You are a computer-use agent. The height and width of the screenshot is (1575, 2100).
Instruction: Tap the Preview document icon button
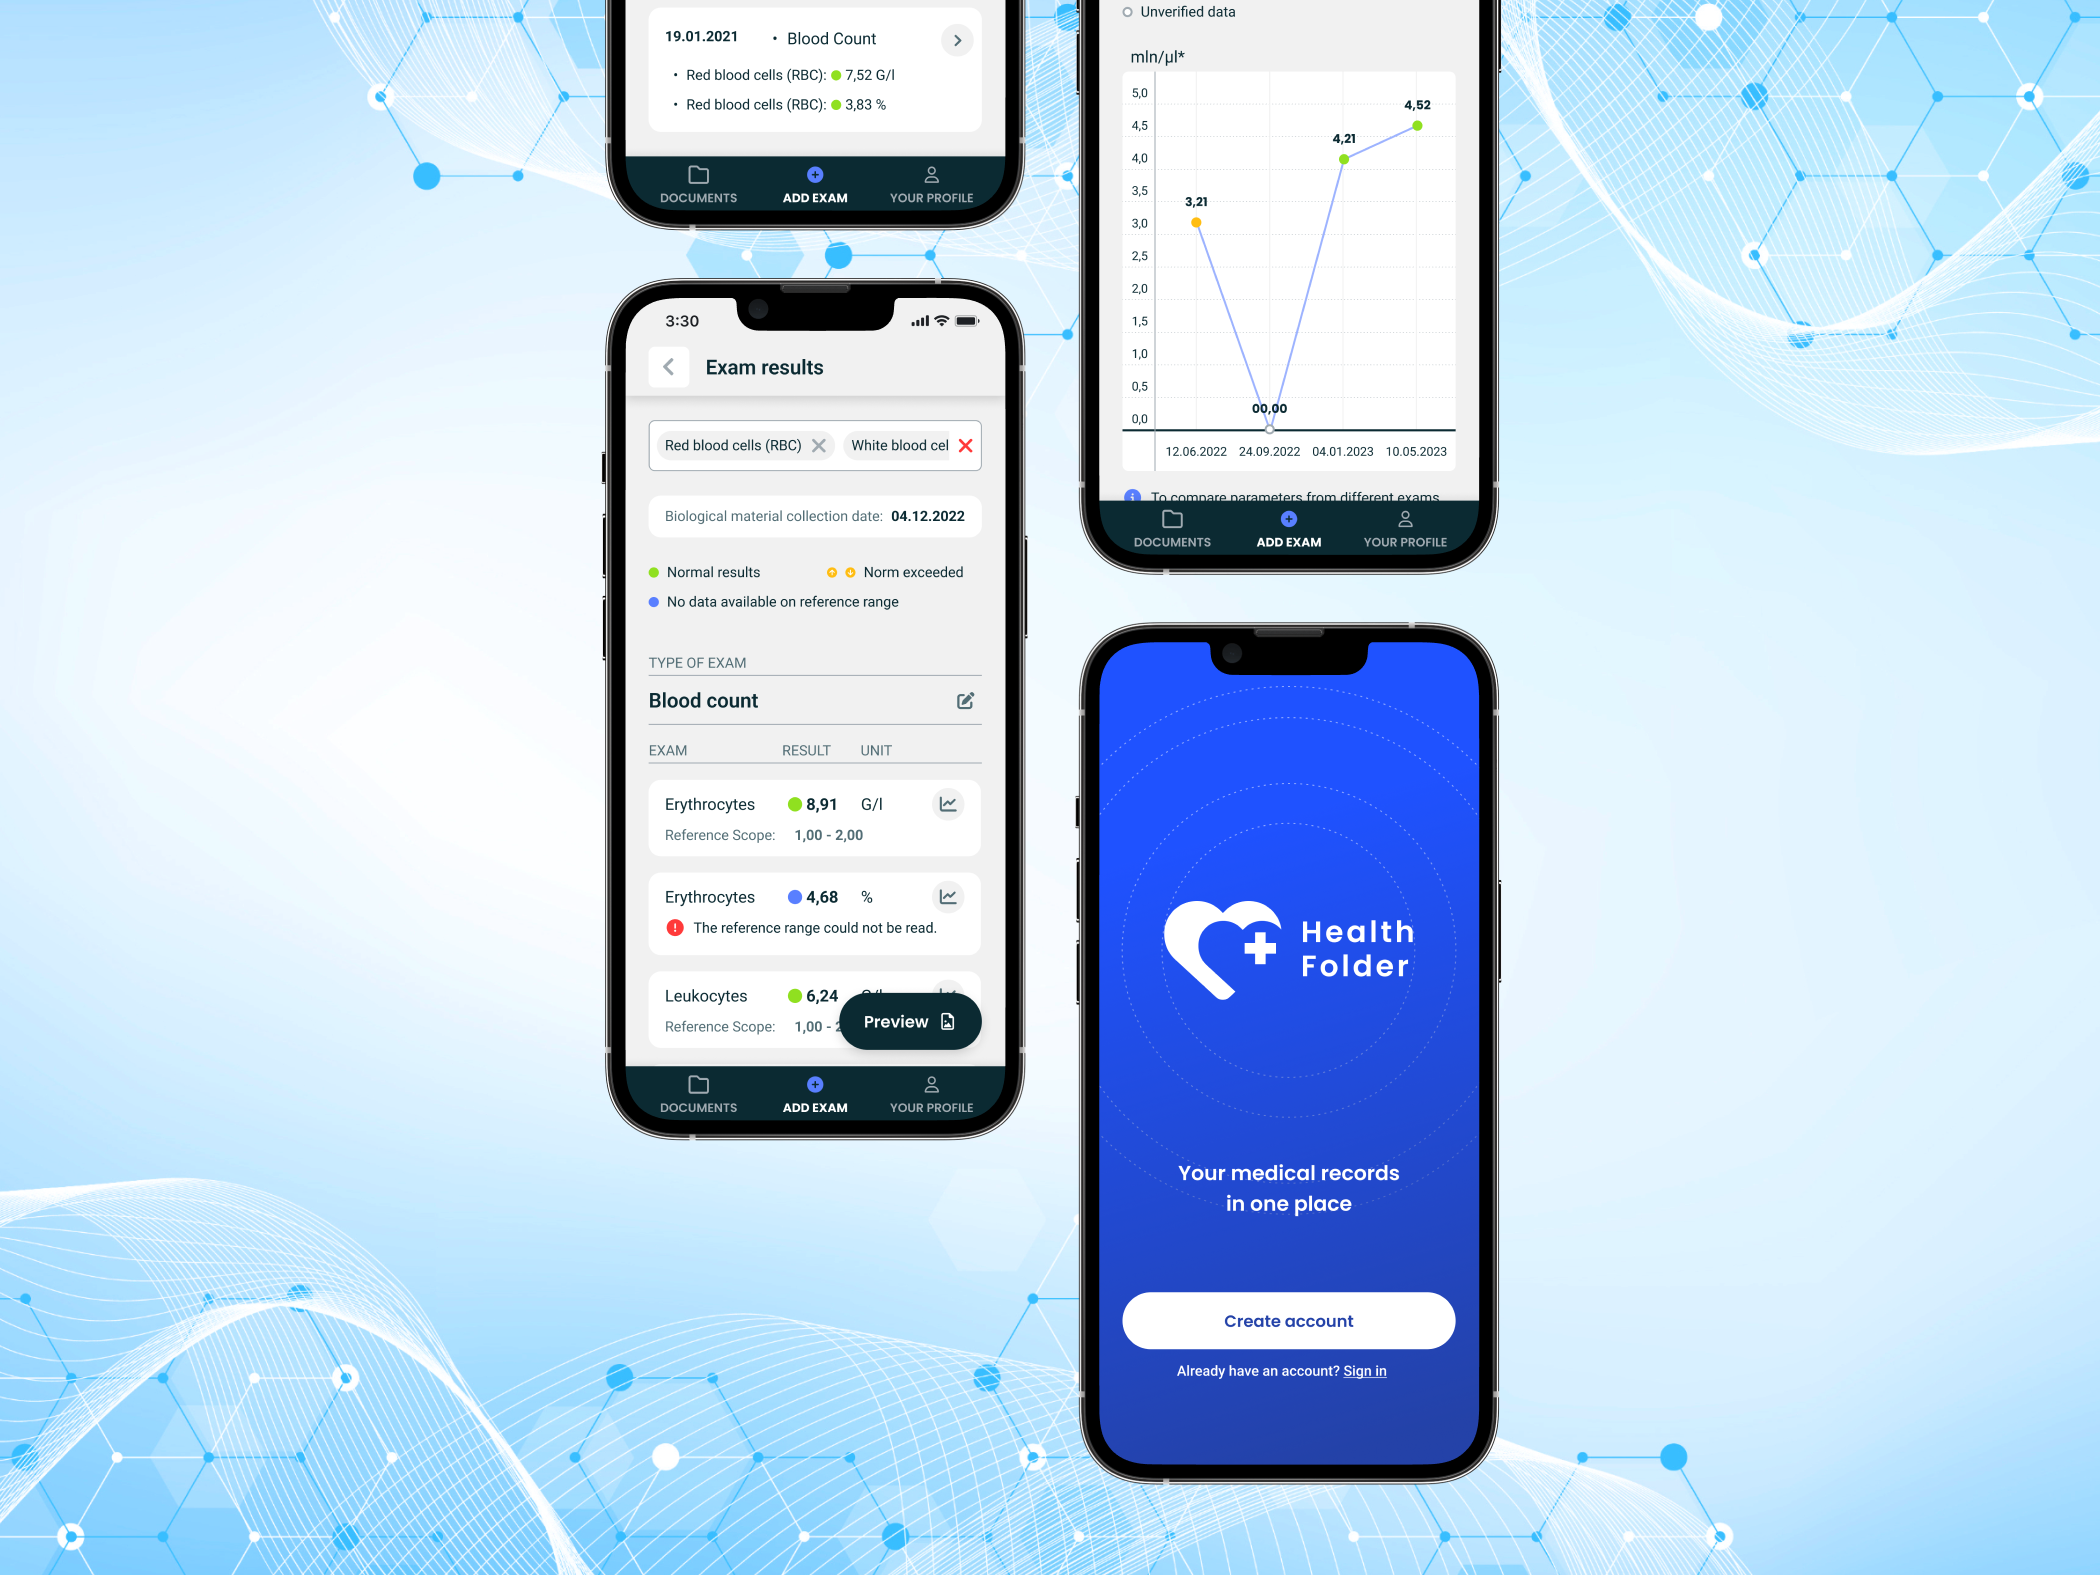pyautogui.click(x=947, y=1021)
